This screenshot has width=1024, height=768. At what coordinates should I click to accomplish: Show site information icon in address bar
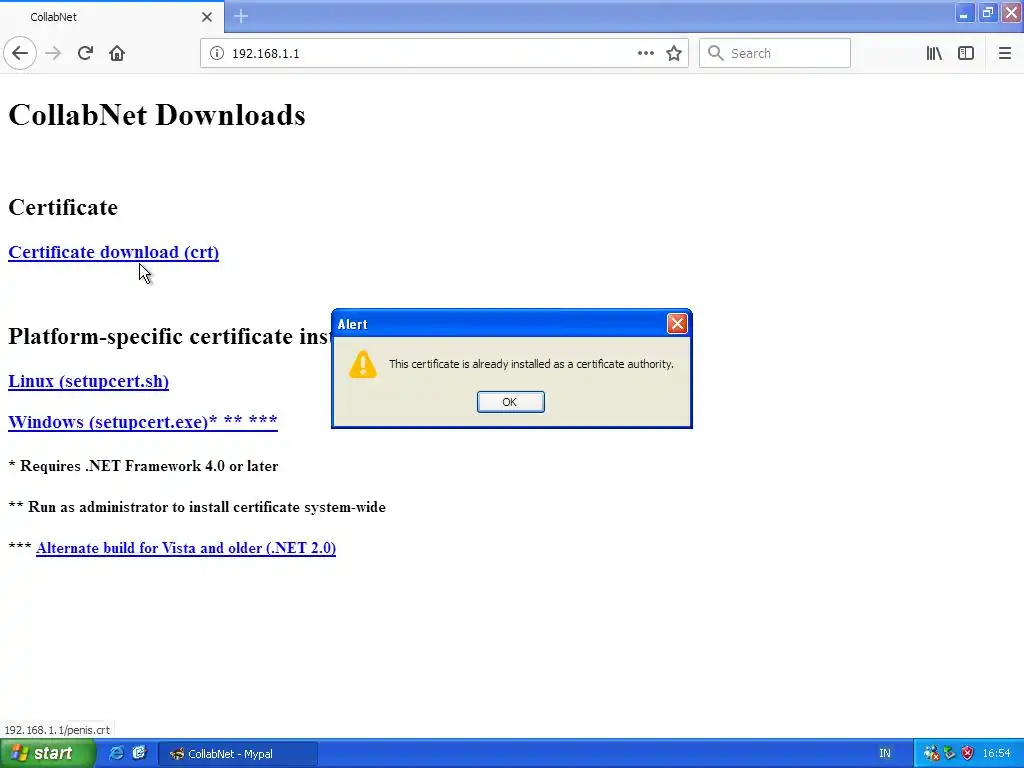coord(216,54)
